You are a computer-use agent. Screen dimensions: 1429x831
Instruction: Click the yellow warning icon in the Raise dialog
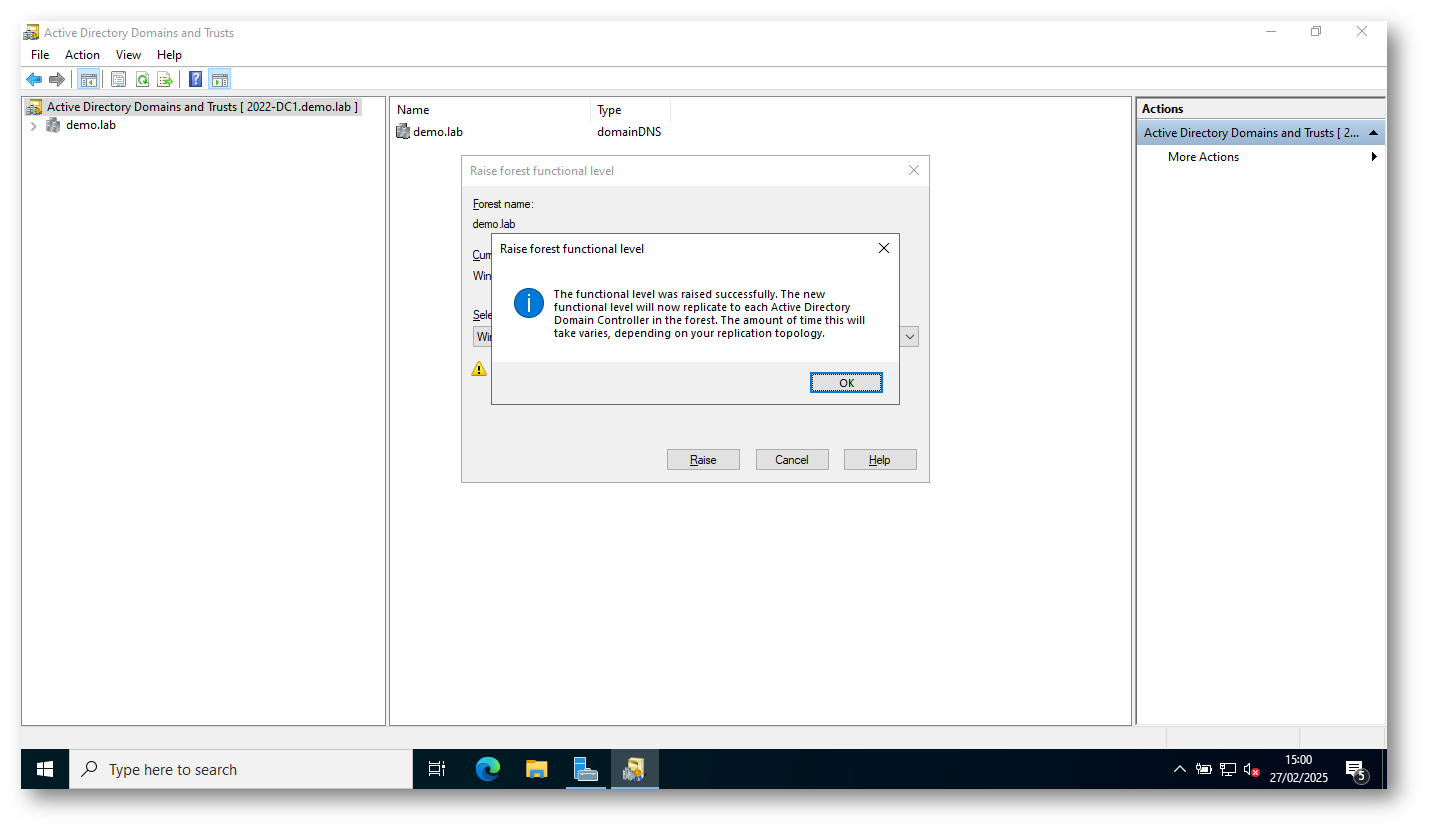[x=479, y=369]
